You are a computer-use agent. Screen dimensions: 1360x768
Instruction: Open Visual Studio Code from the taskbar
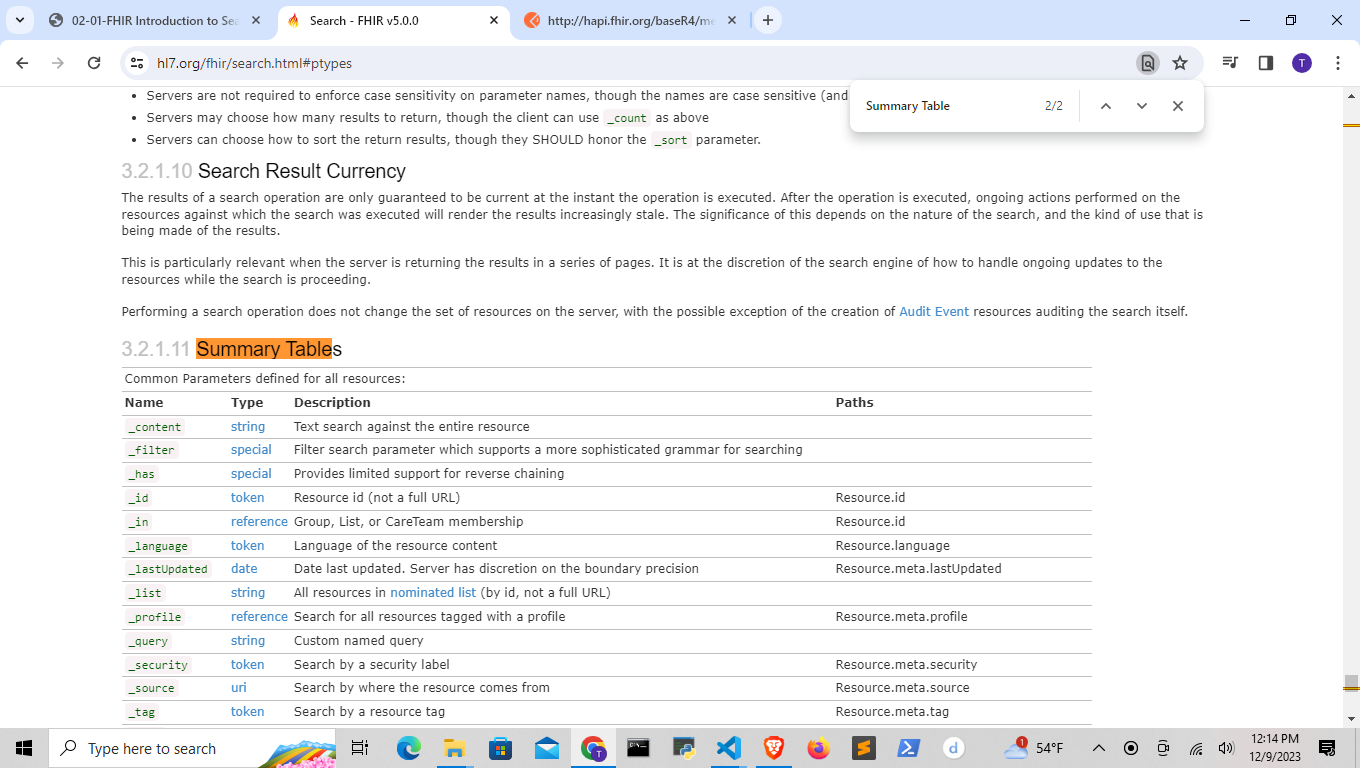(x=728, y=748)
